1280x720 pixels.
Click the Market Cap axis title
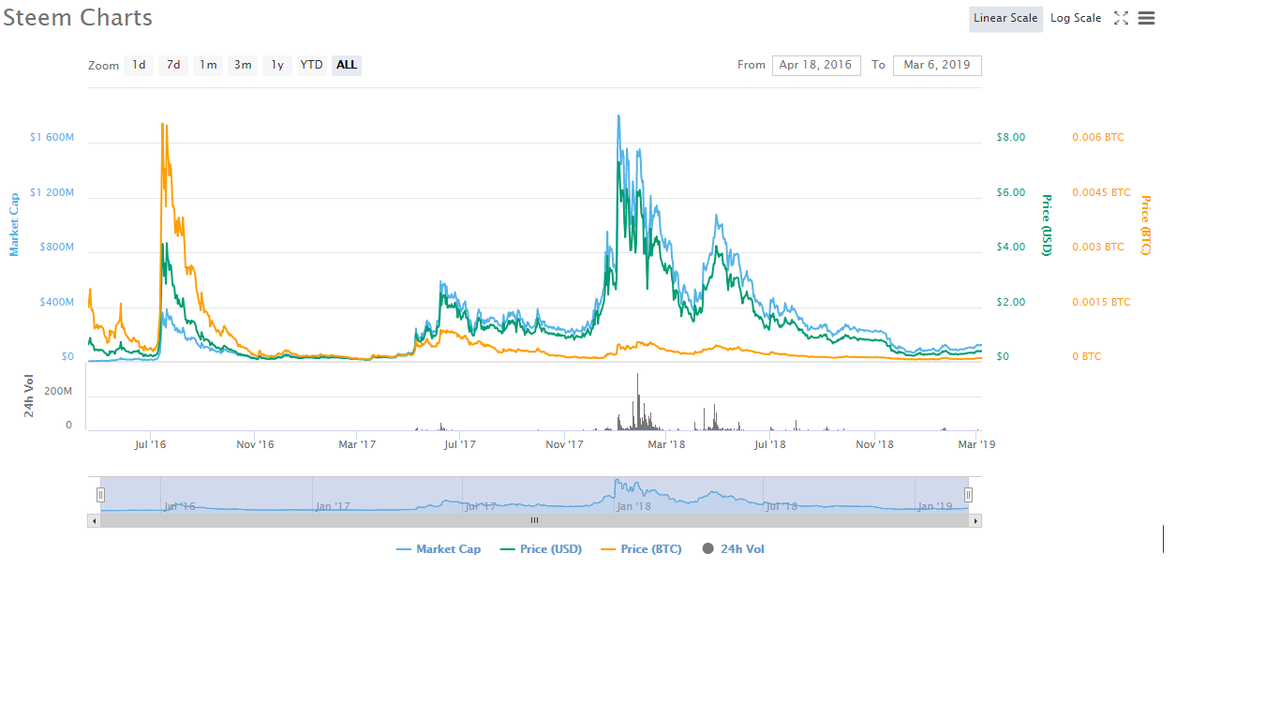click(14, 225)
